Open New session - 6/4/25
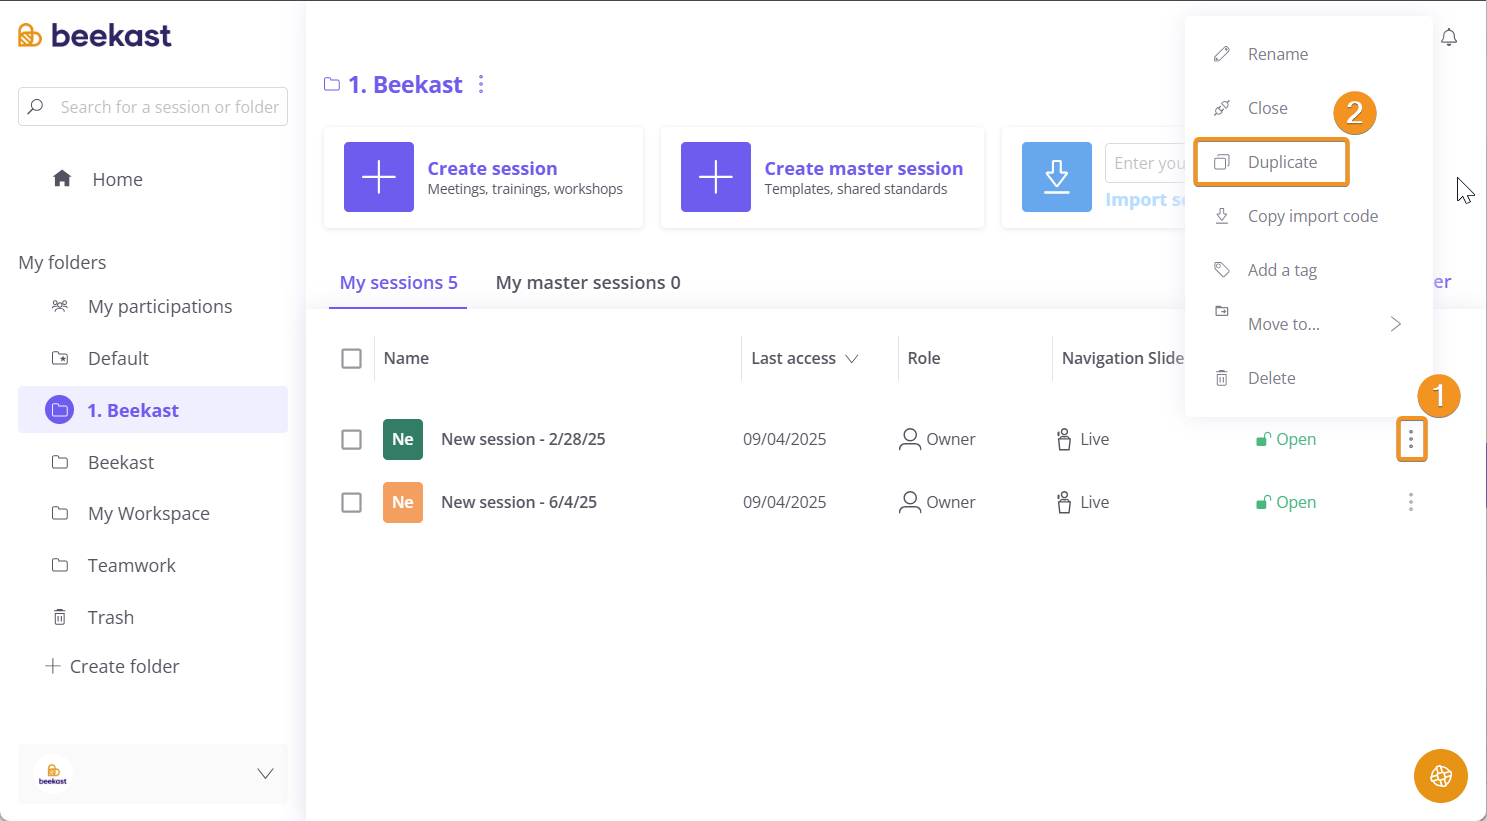Screen dimensions: 1487x821 coord(519,502)
